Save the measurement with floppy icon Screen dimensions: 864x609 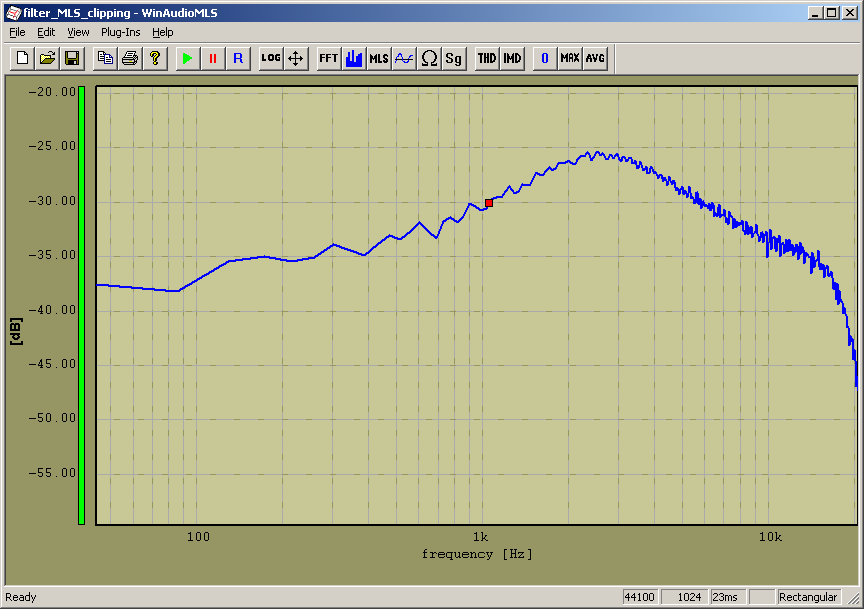(72, 58)
